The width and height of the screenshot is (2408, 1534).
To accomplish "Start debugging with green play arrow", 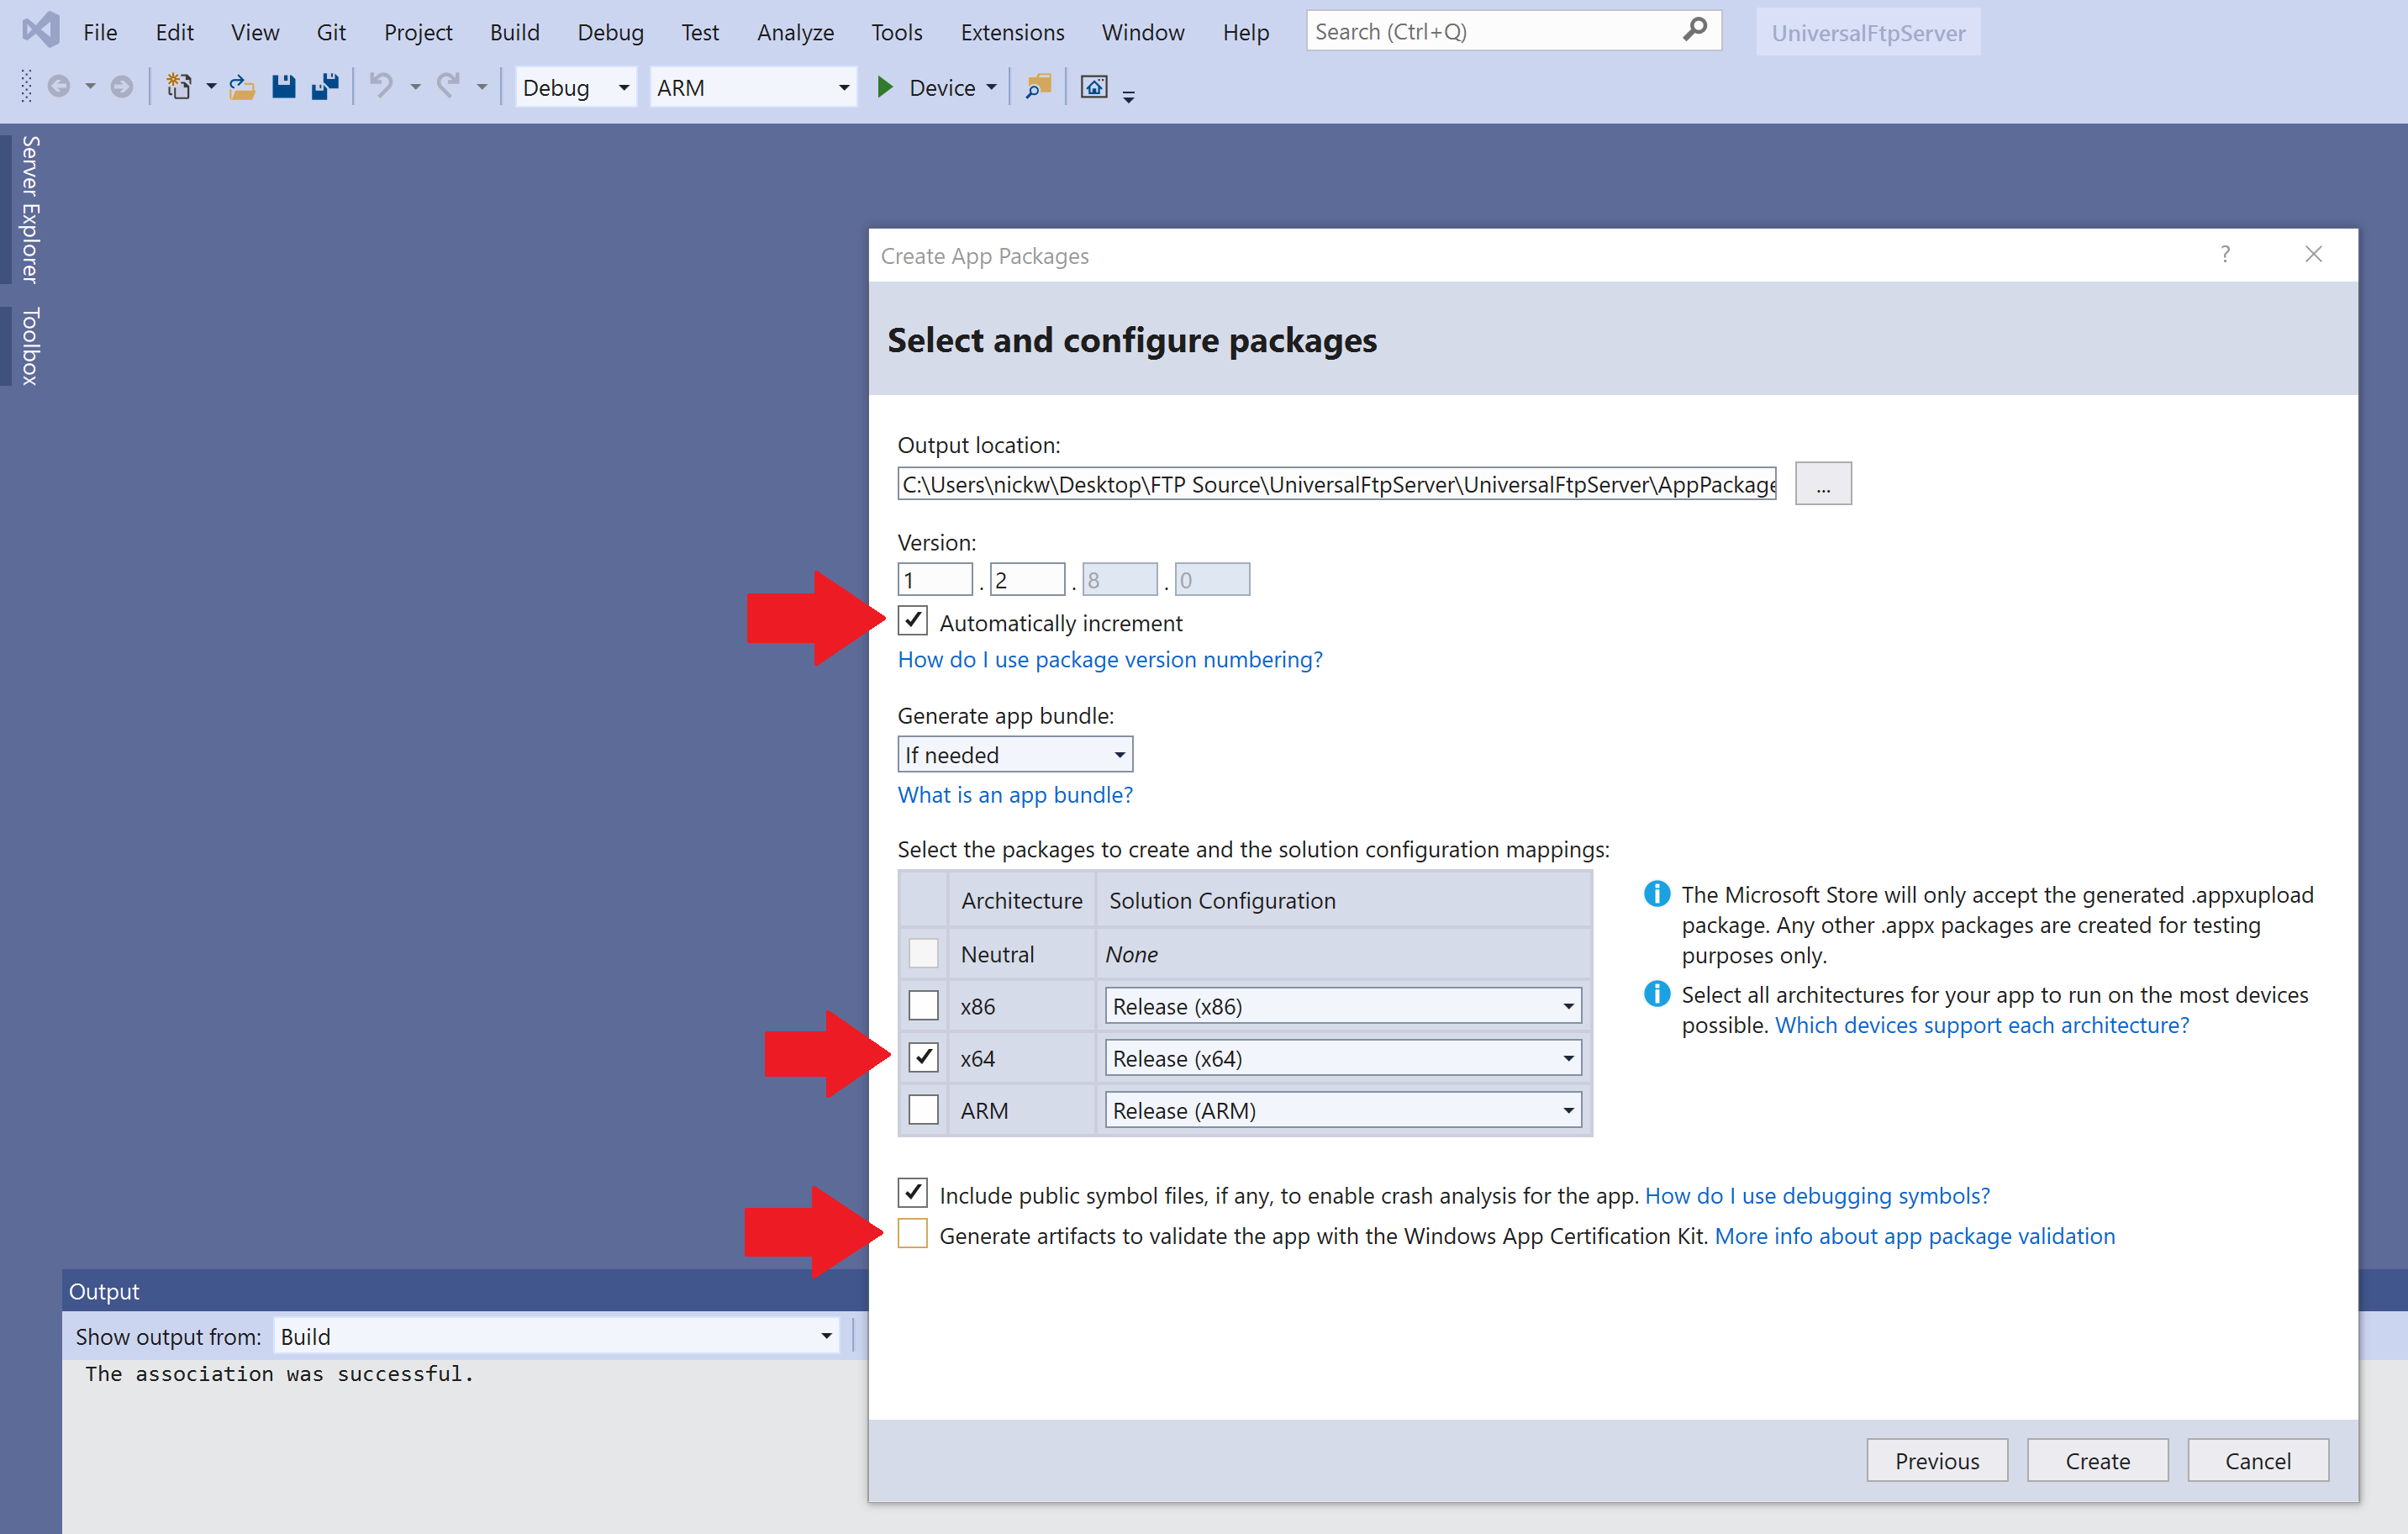I will (885, 88).
